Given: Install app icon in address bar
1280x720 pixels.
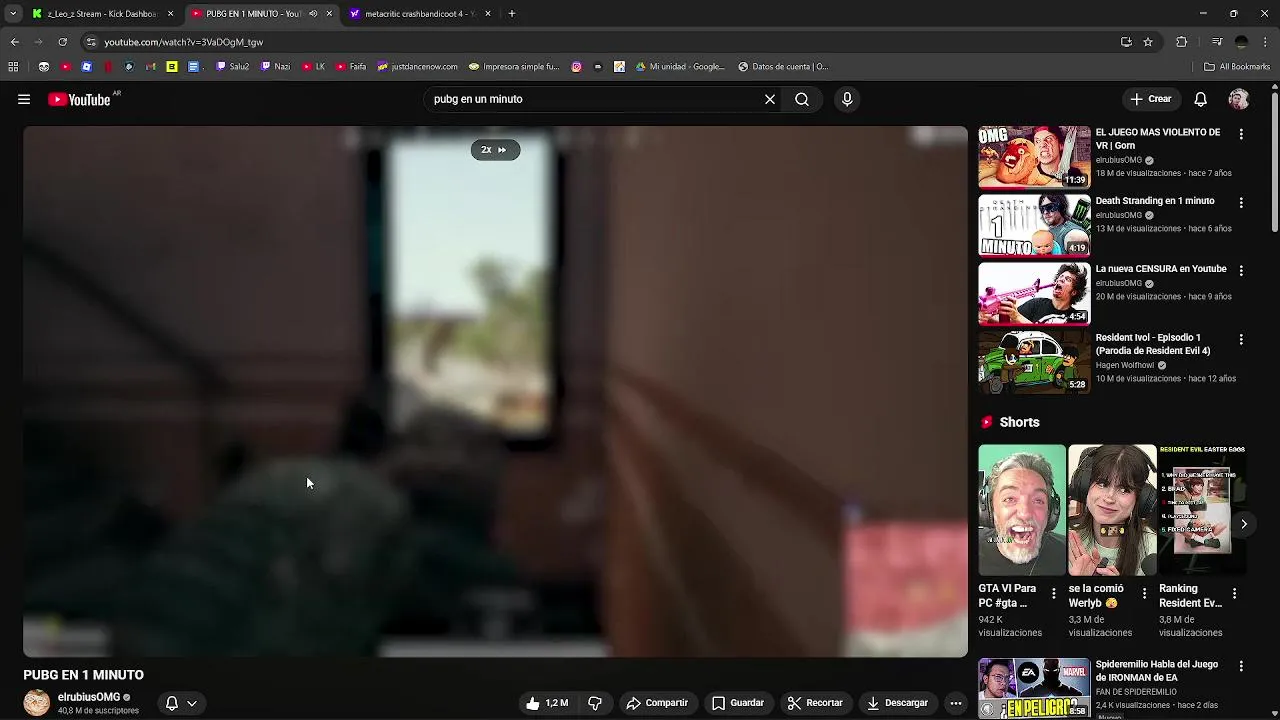Looking at the screenshot, I should (x=1126, y=42).
